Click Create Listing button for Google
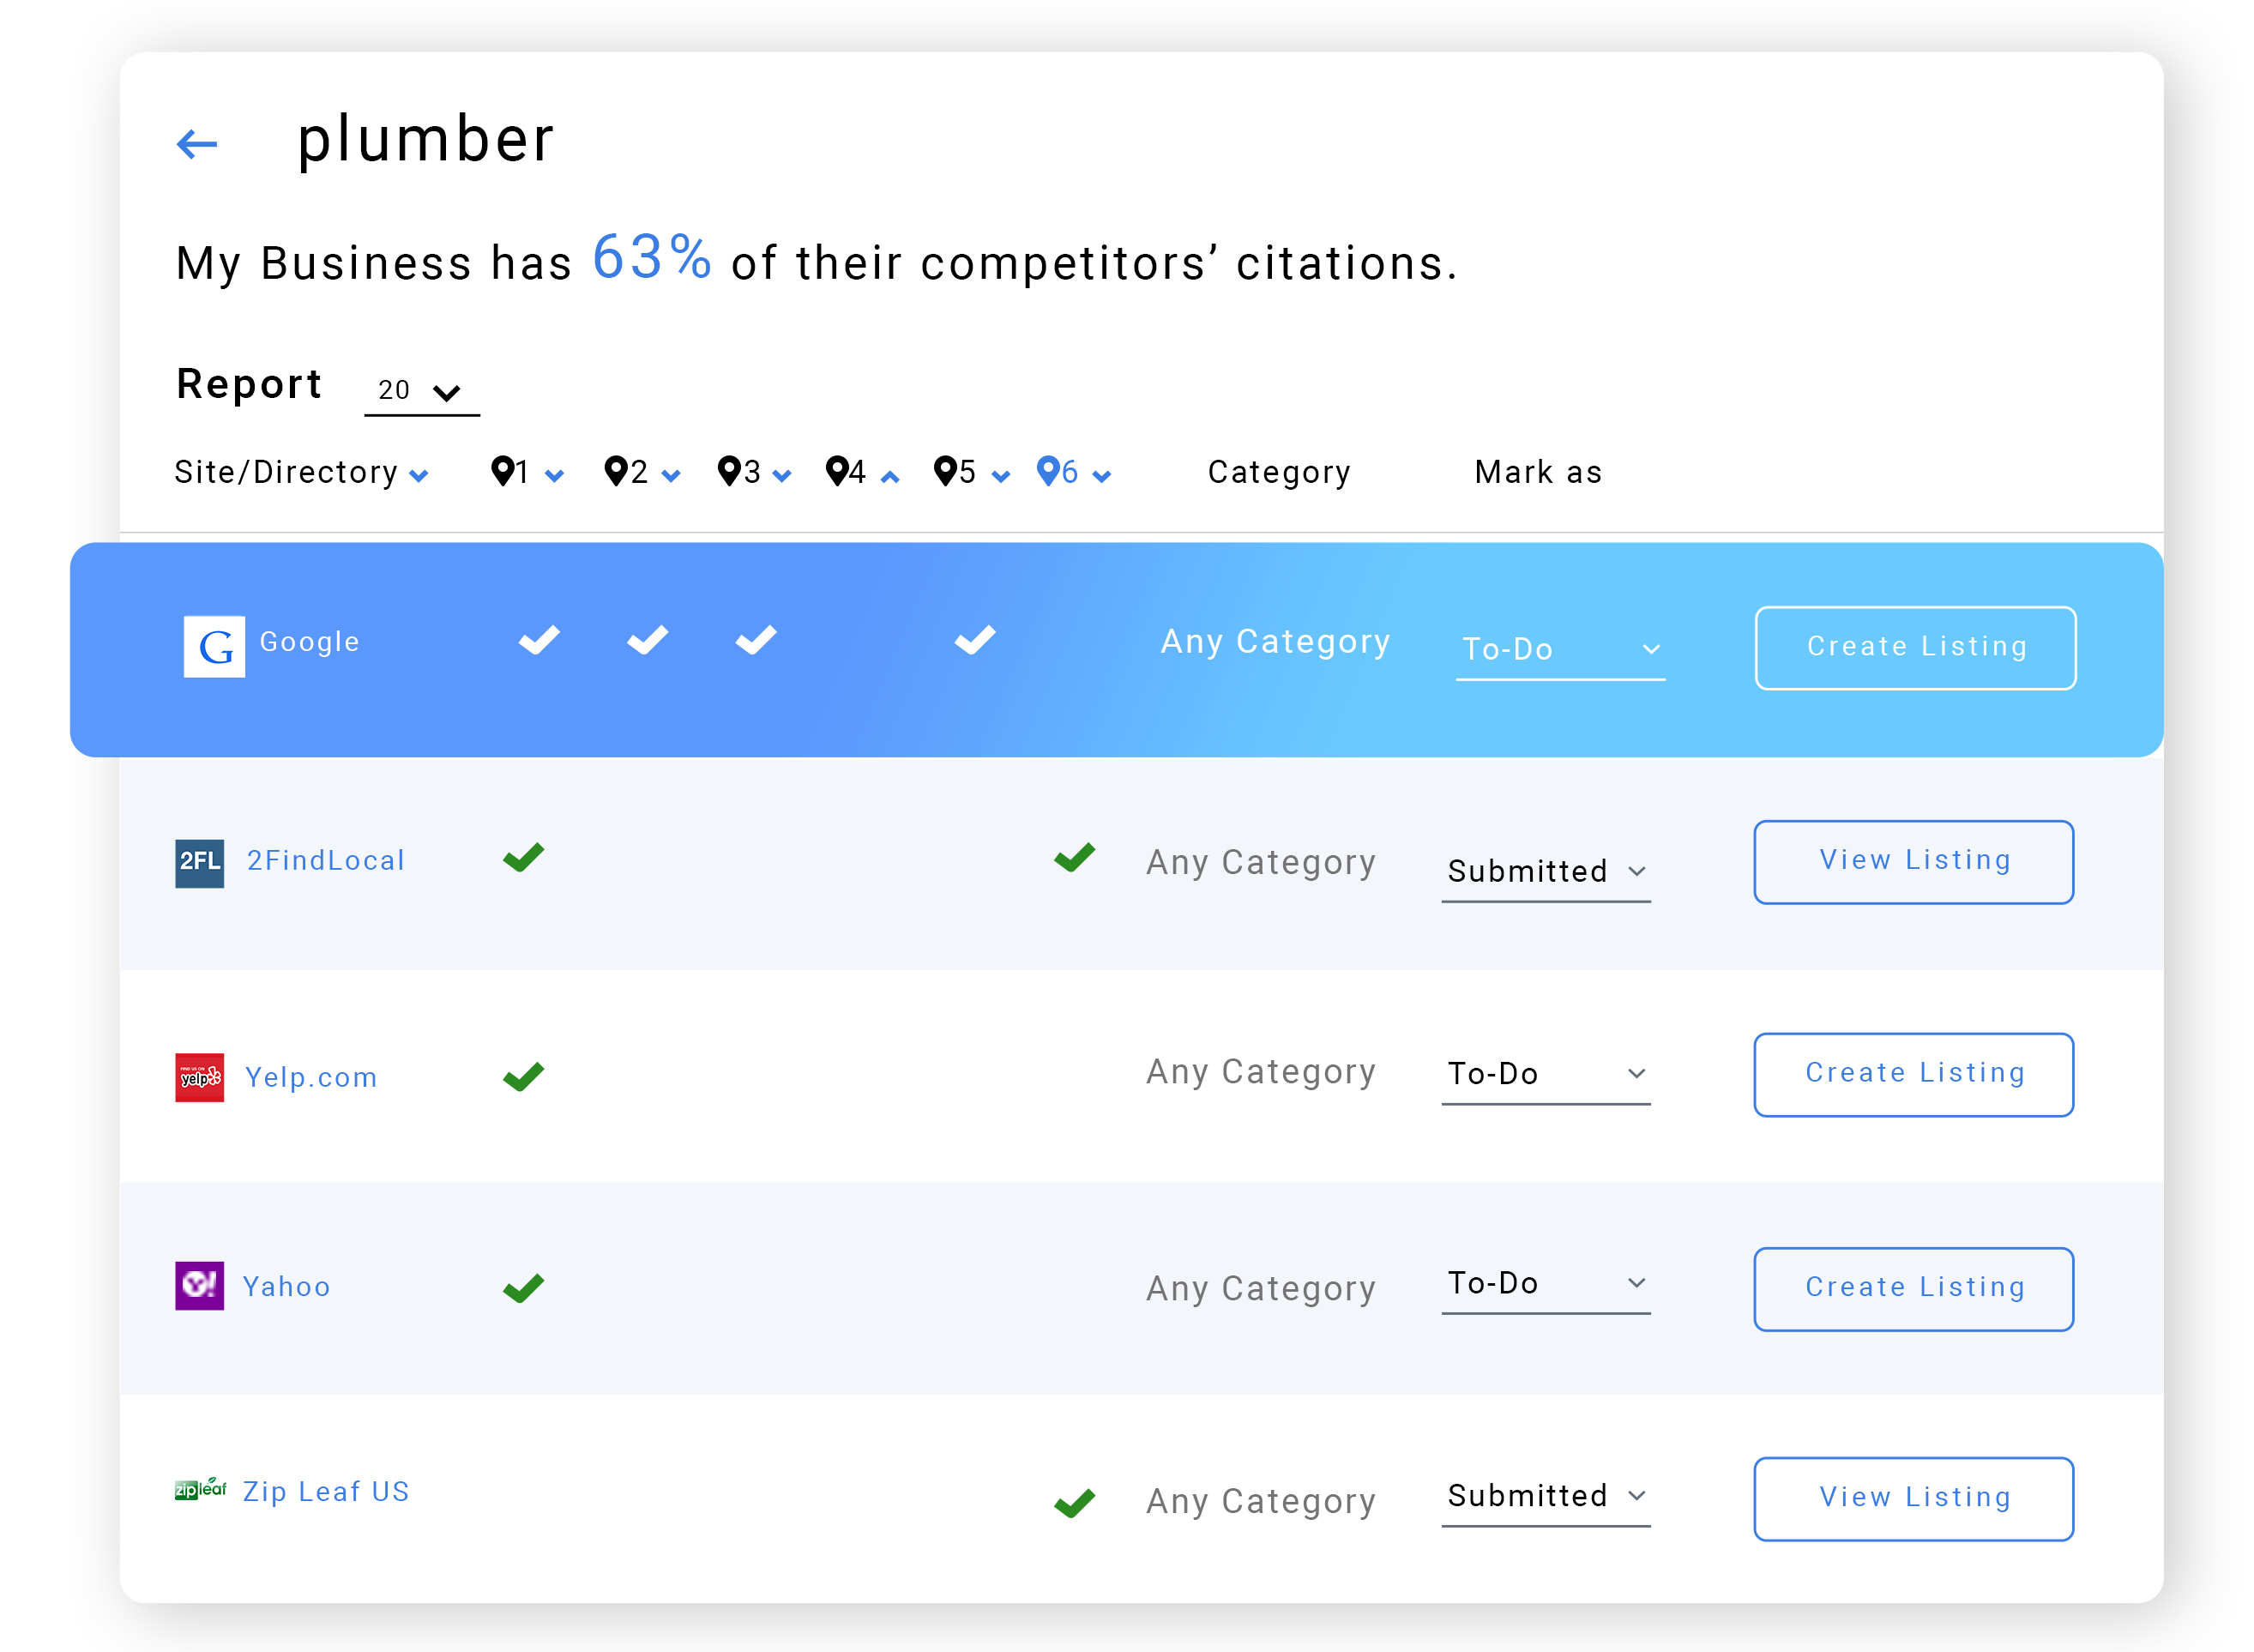This screenshot has height=1652, width=2254. point(1914,644)
